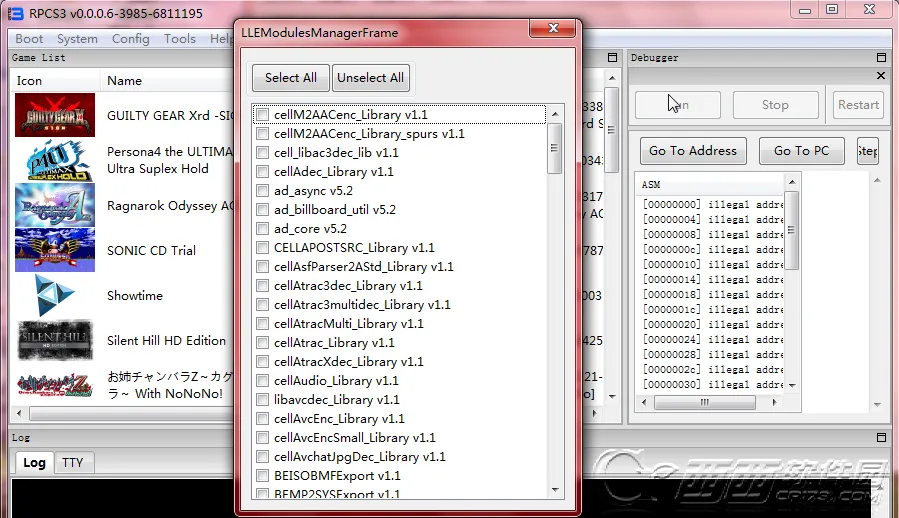The image size is (899, 518).
Task: Click the GUILTY GEAR Xrd game icon
Action: (x=55, y=115)
